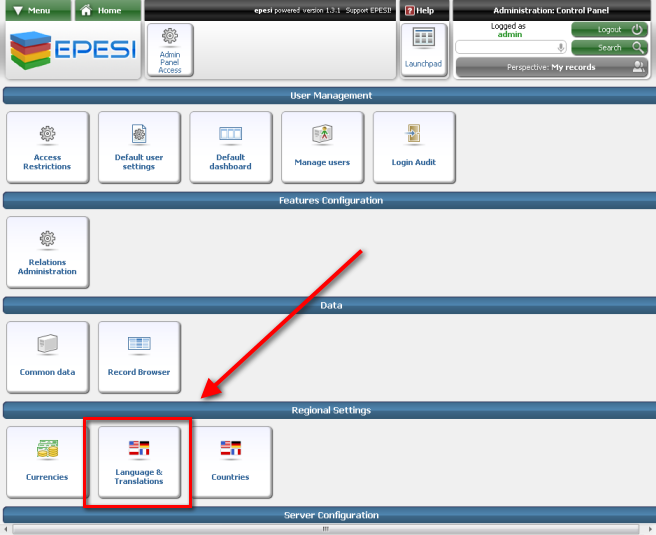Screen dimensions: 656x535
Task: Click epesi powered version 1.3.1 text
Action: click(x=297, y=10)
